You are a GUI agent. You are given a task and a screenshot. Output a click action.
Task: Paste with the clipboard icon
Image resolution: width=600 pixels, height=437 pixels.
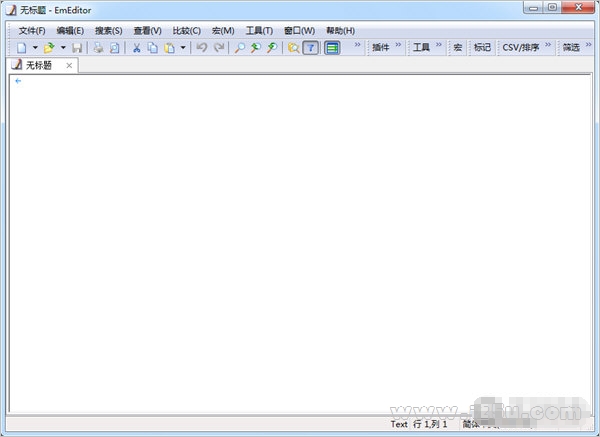[169, 48]
